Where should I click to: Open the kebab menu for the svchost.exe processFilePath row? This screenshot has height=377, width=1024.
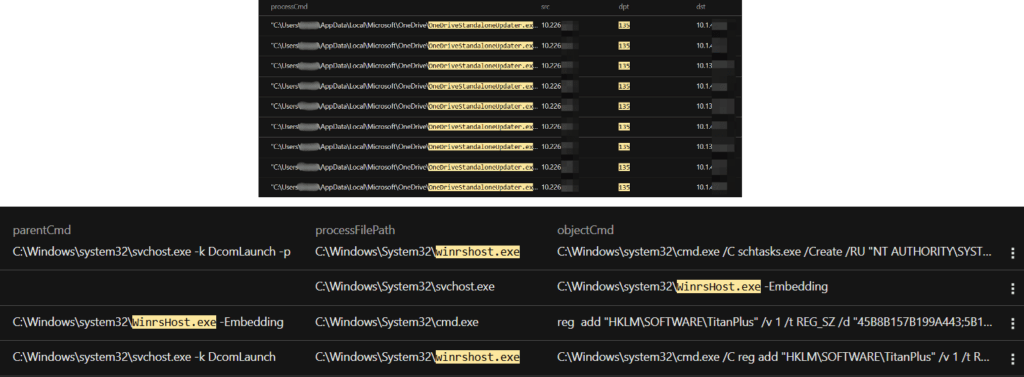coord(1013,287)
